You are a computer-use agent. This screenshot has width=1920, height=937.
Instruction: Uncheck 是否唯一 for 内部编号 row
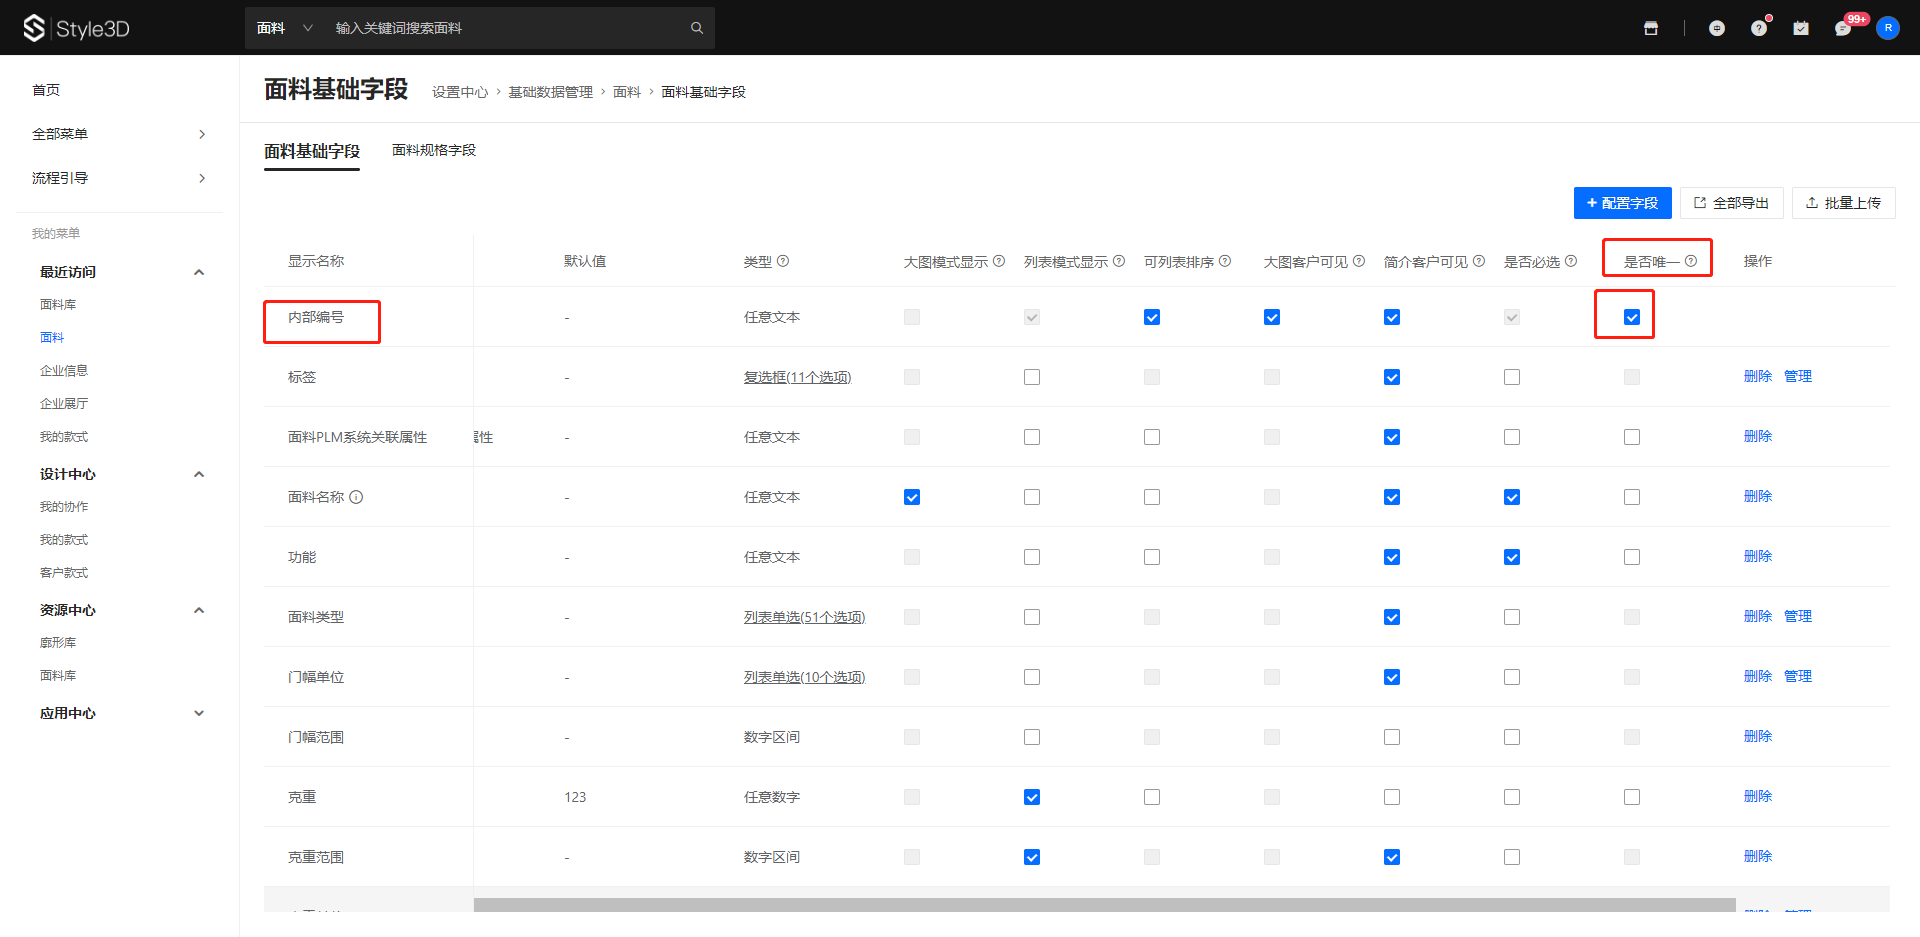pos(1632,317)
